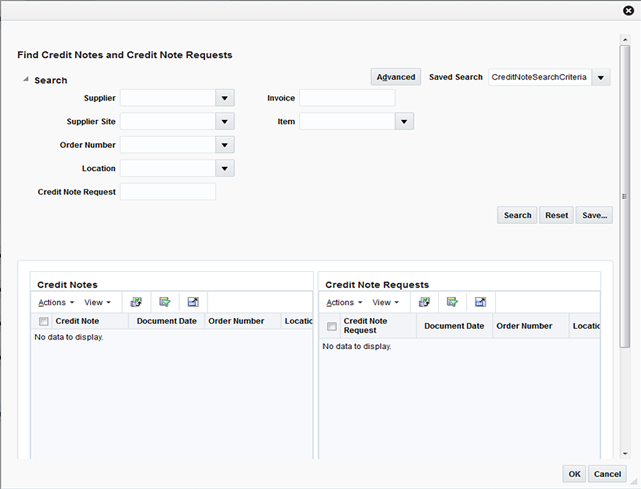Click the Advanced search button
641x489 pixels.
[396, 77]
